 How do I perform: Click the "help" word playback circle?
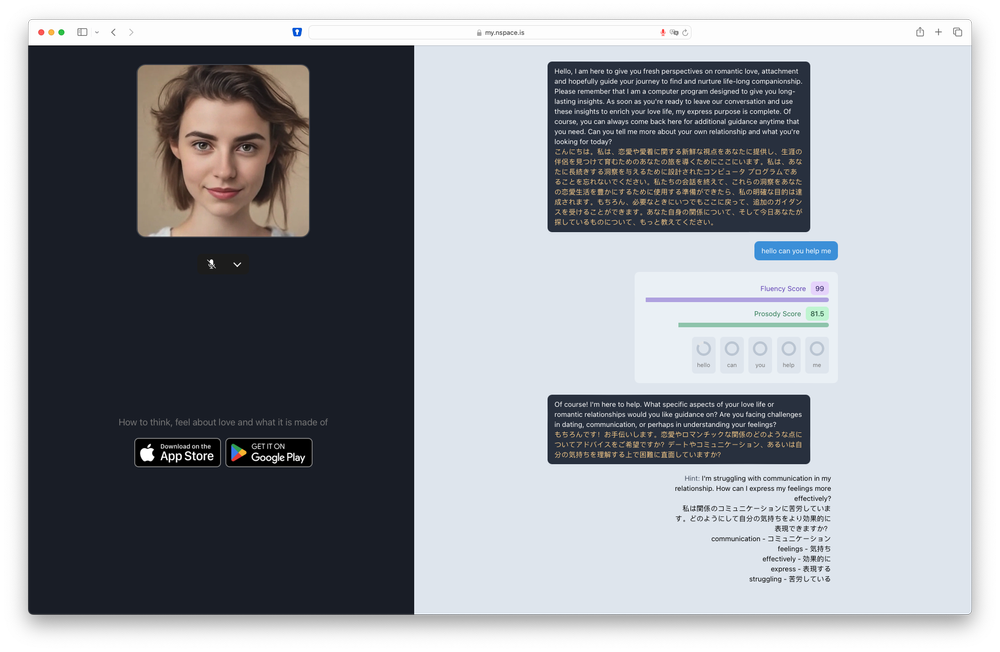click(x=788, y=351)
